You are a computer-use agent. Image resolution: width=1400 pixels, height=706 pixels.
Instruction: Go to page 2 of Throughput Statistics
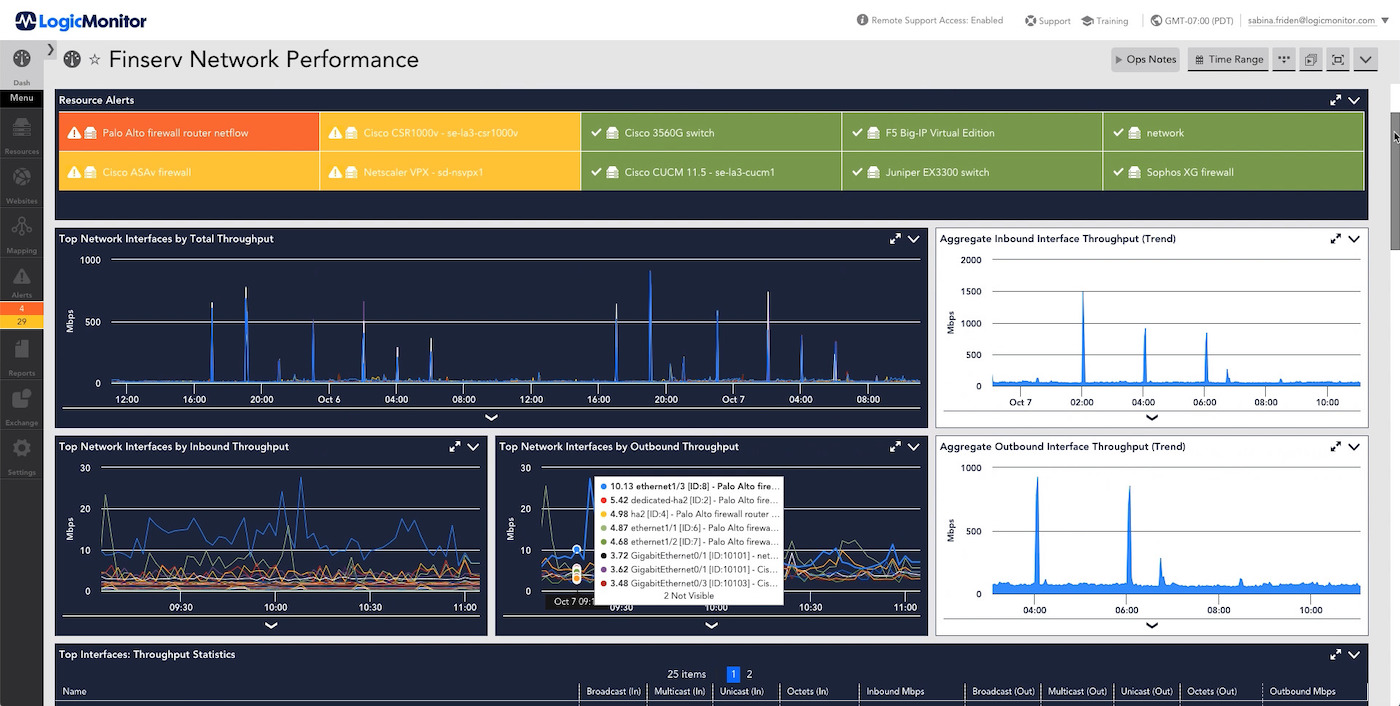(749, 674)
